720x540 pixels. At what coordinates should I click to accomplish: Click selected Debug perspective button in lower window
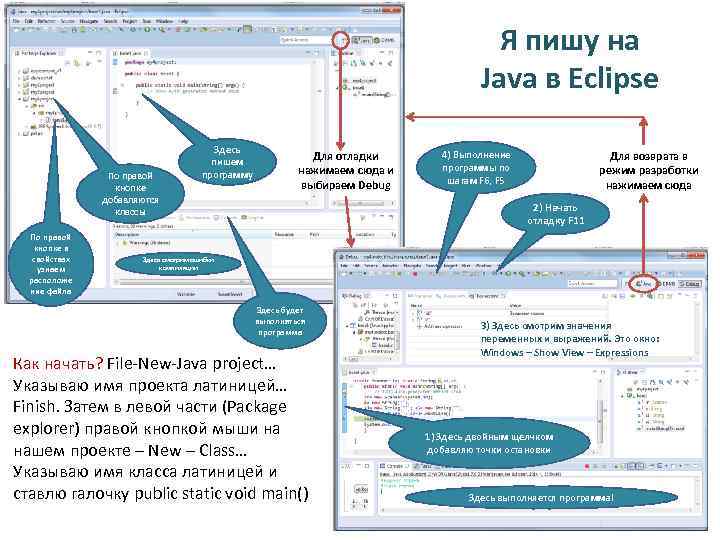690,284
